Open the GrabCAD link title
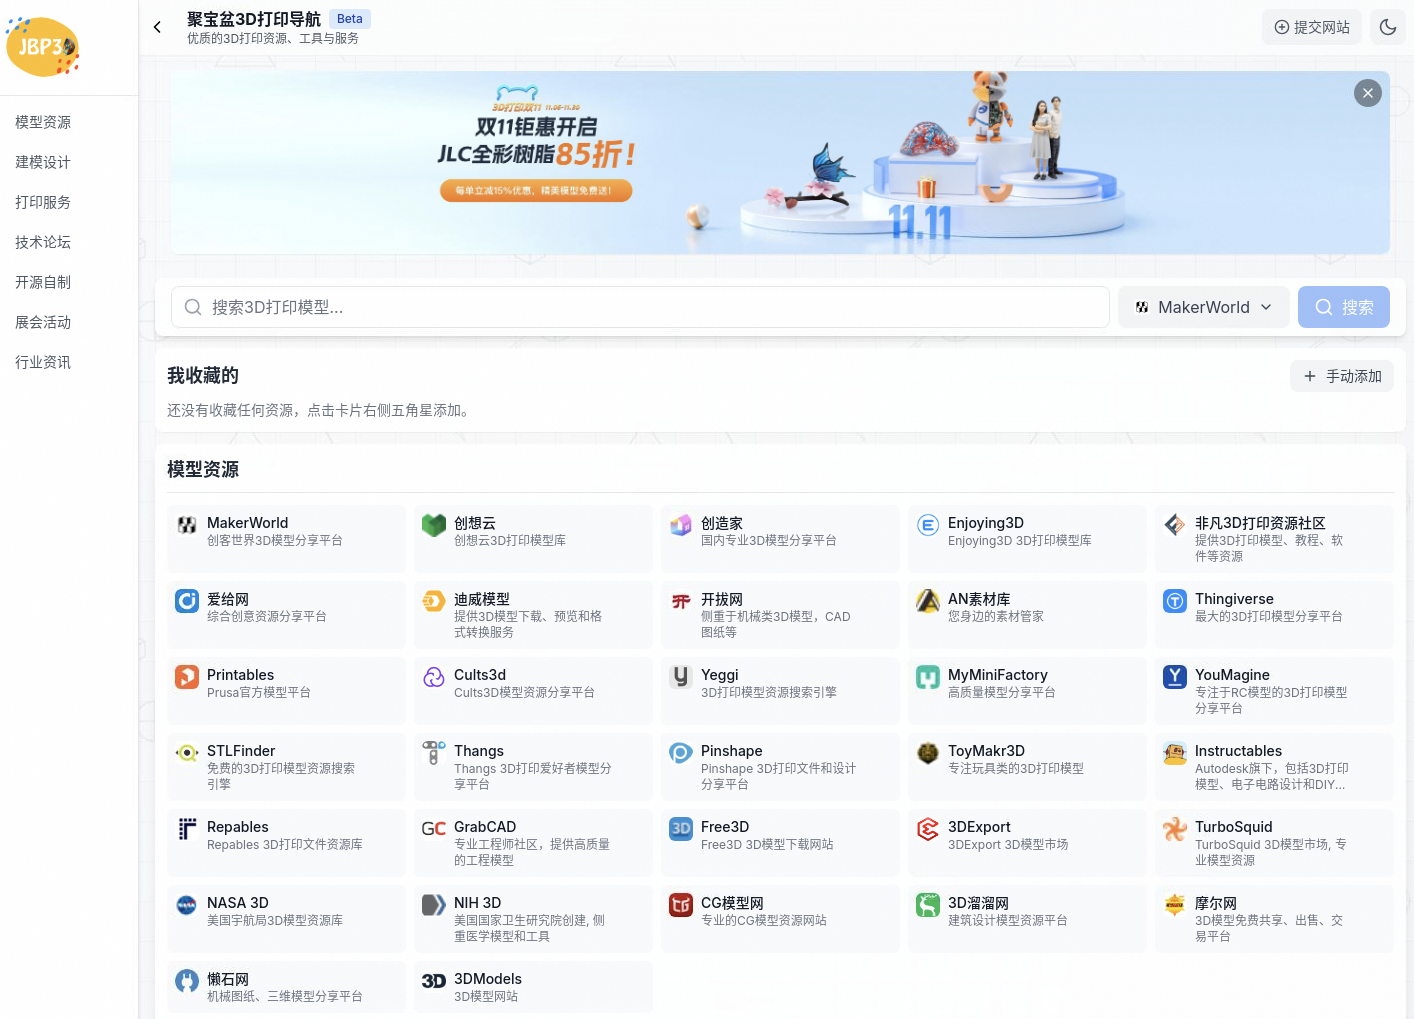Image resolution: width=1414 pixels, height=1019 pixels. 485,827
